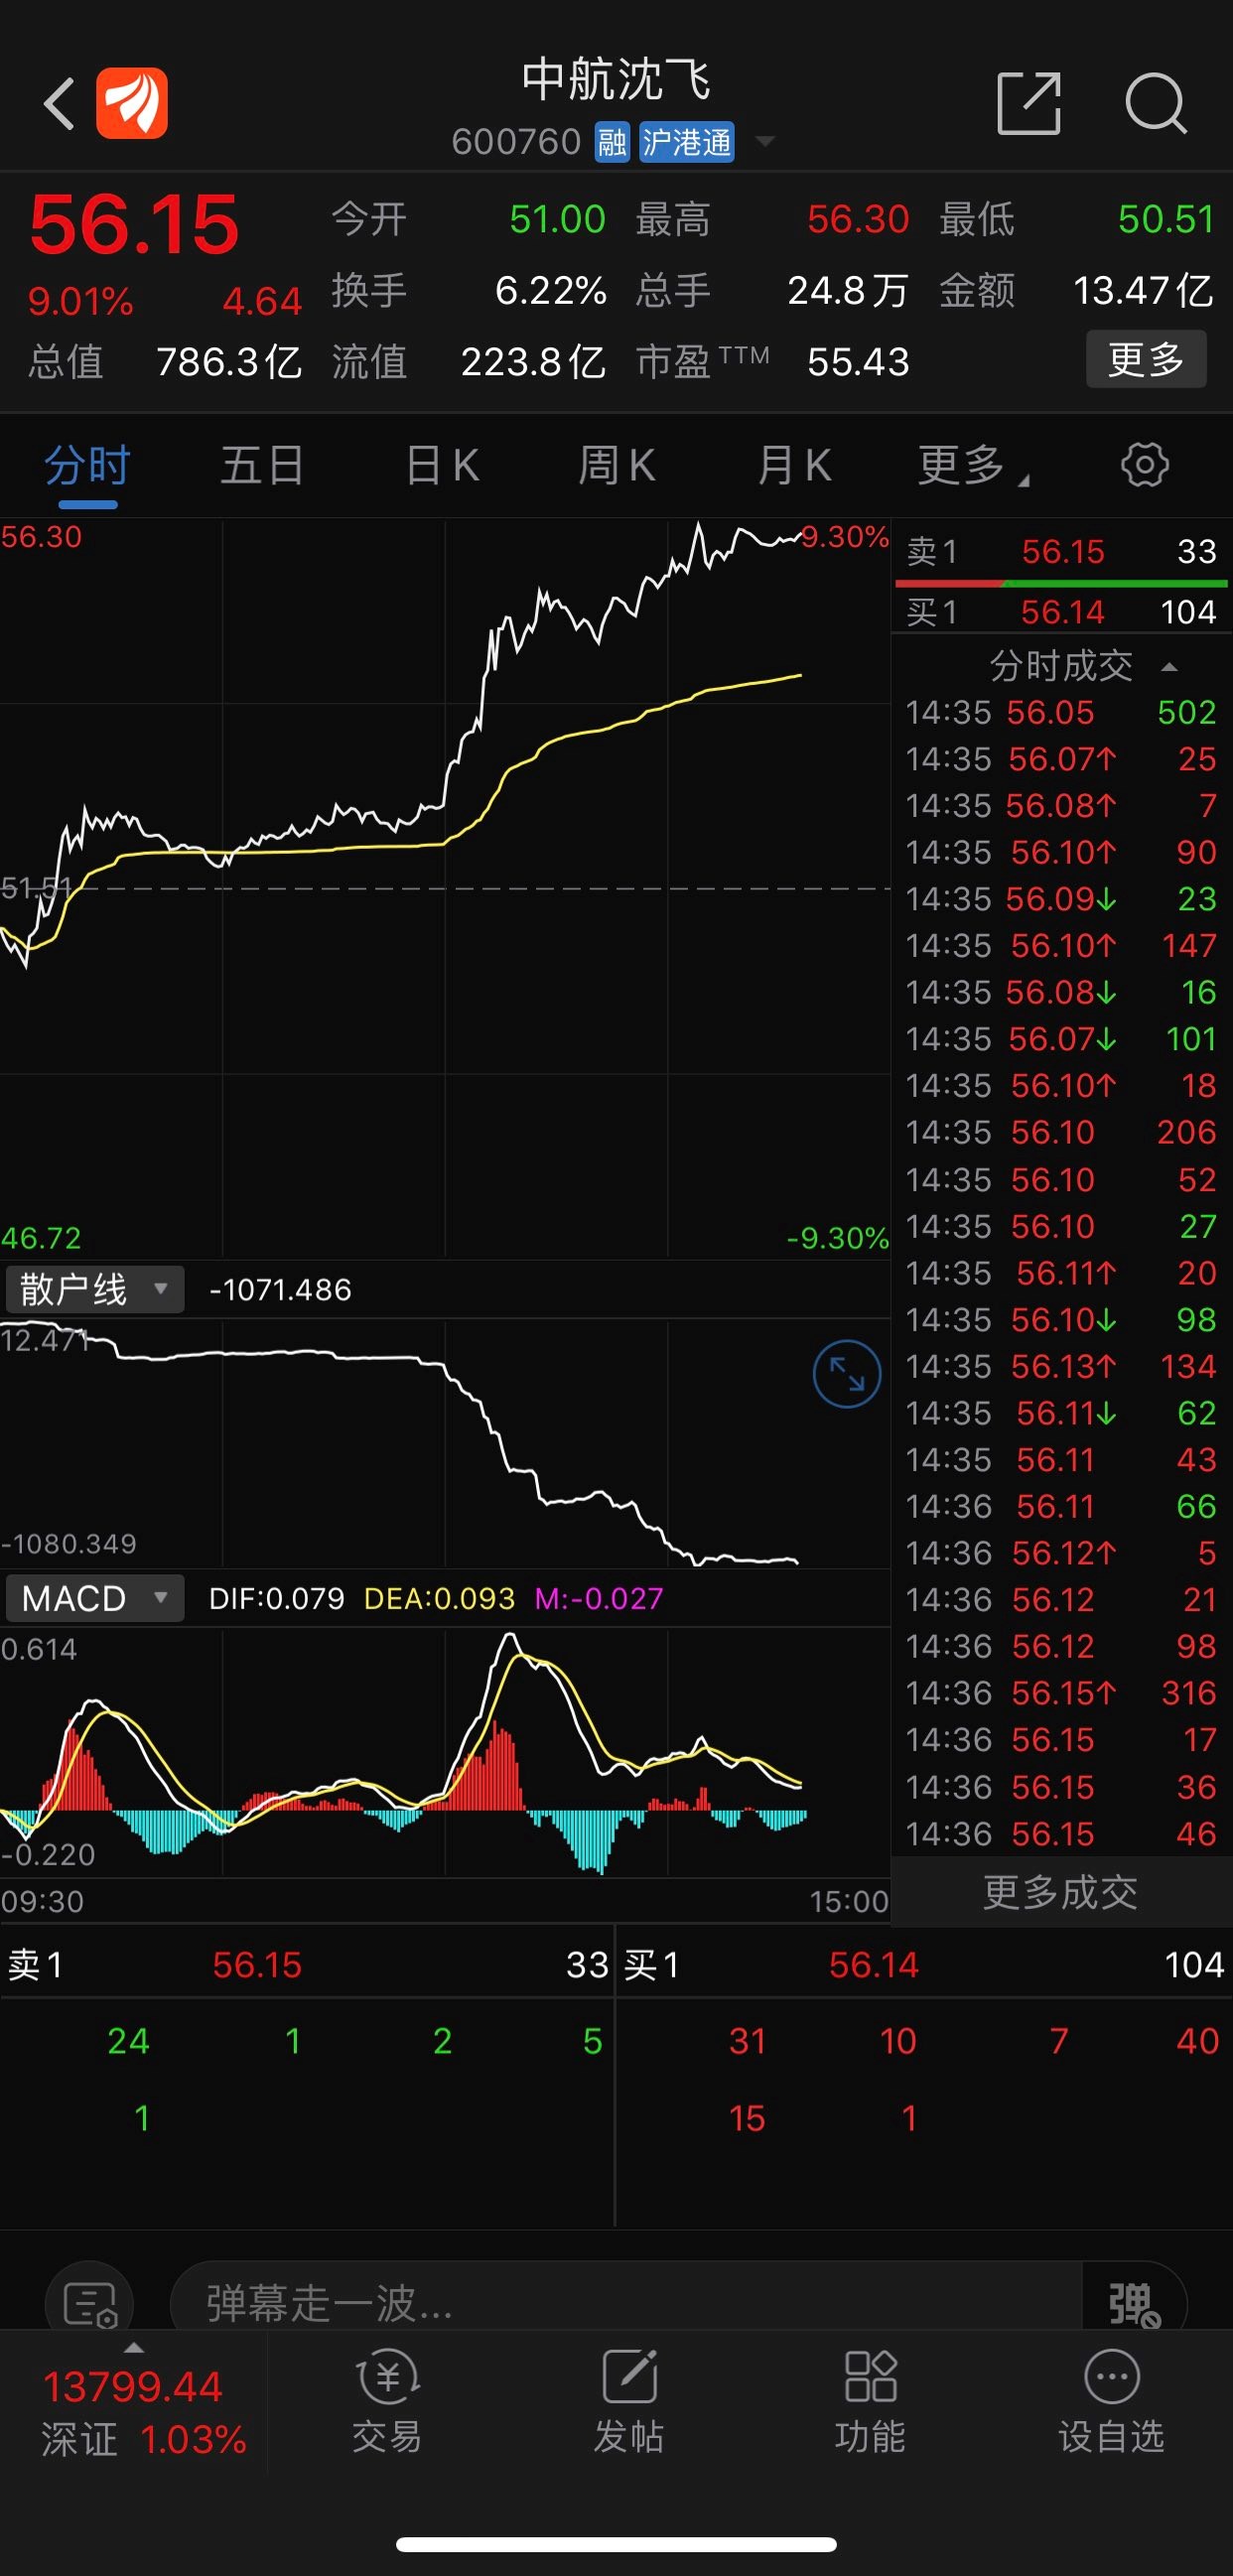Tap 14:35 56.13↑ trade row with 134

(1061, 1366)
